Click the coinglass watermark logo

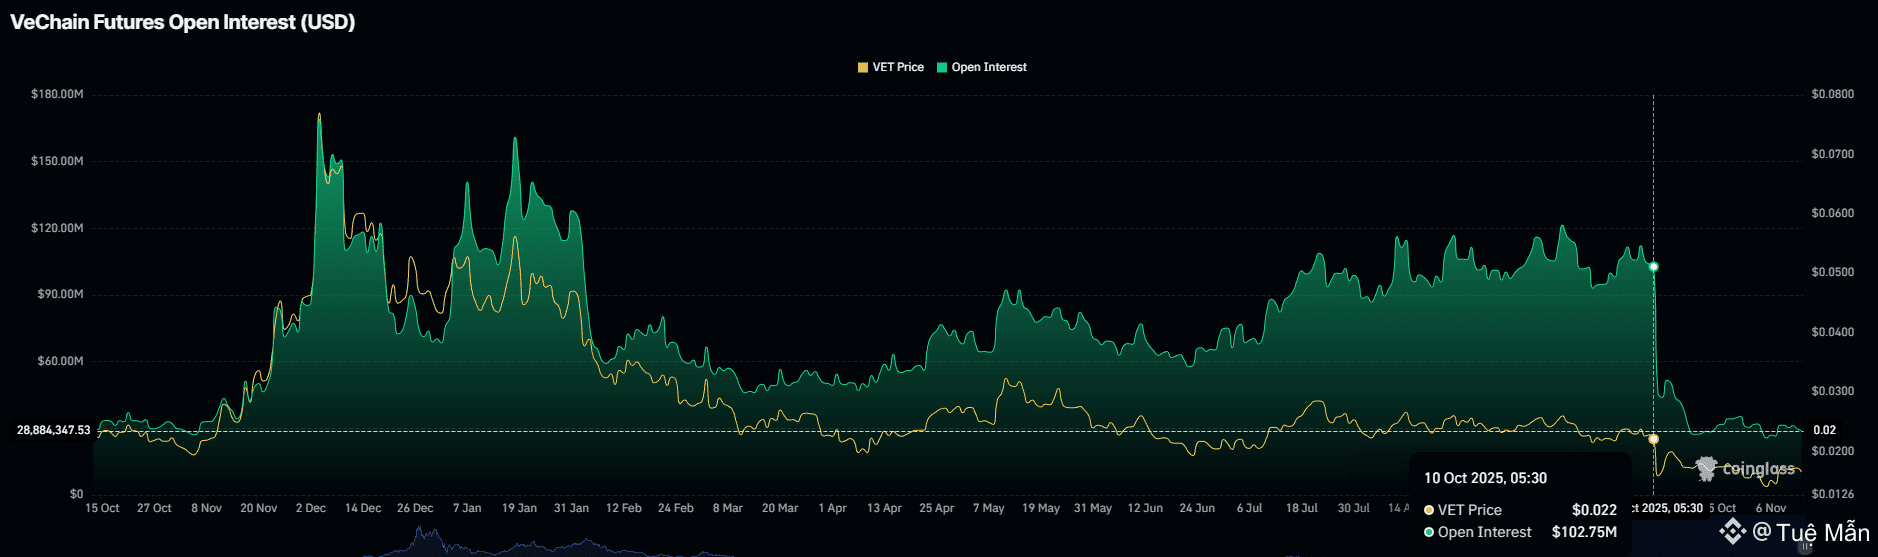(x=1706, y=468)
